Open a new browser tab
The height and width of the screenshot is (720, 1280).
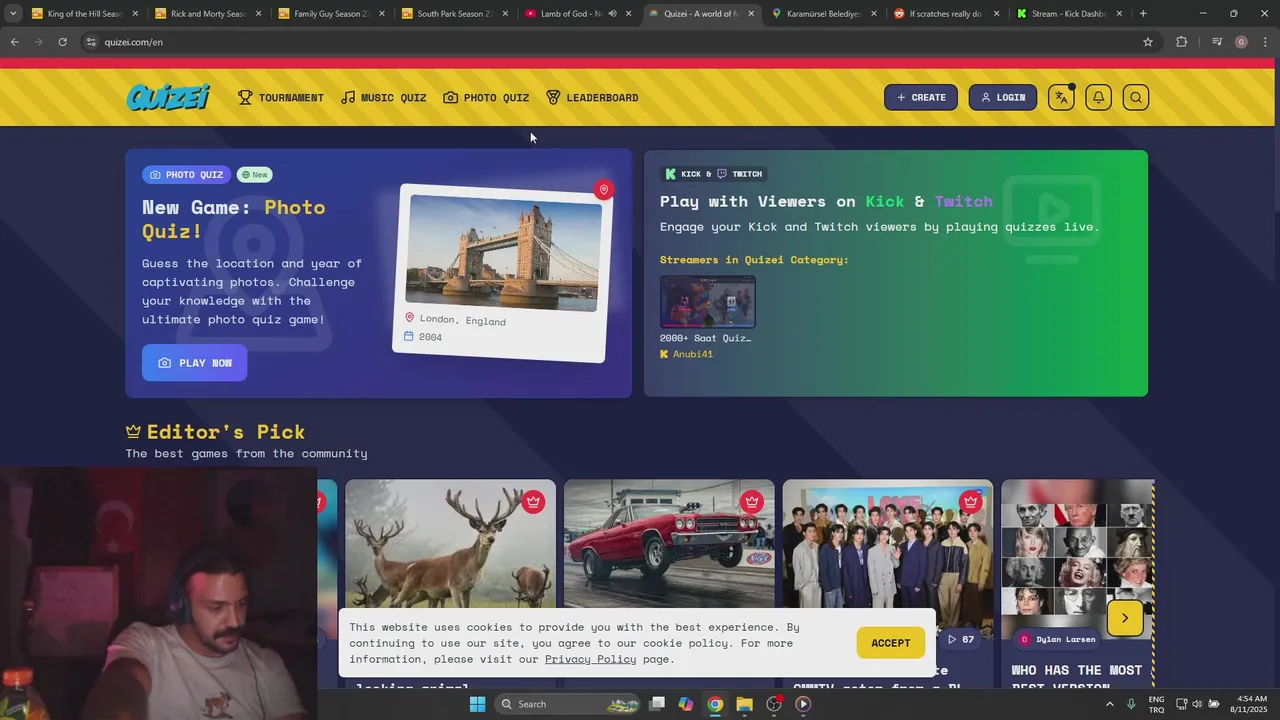tap(1143, 14)
